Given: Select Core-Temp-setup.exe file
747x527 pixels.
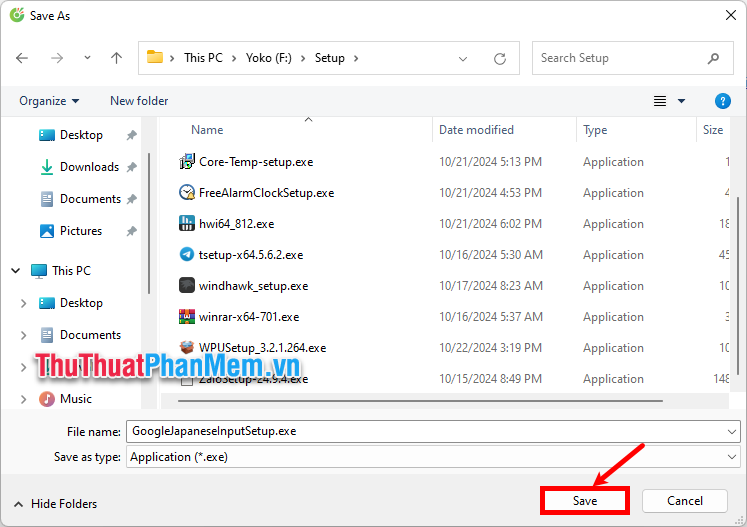Looking at the screenshot, I should [256, 162].
